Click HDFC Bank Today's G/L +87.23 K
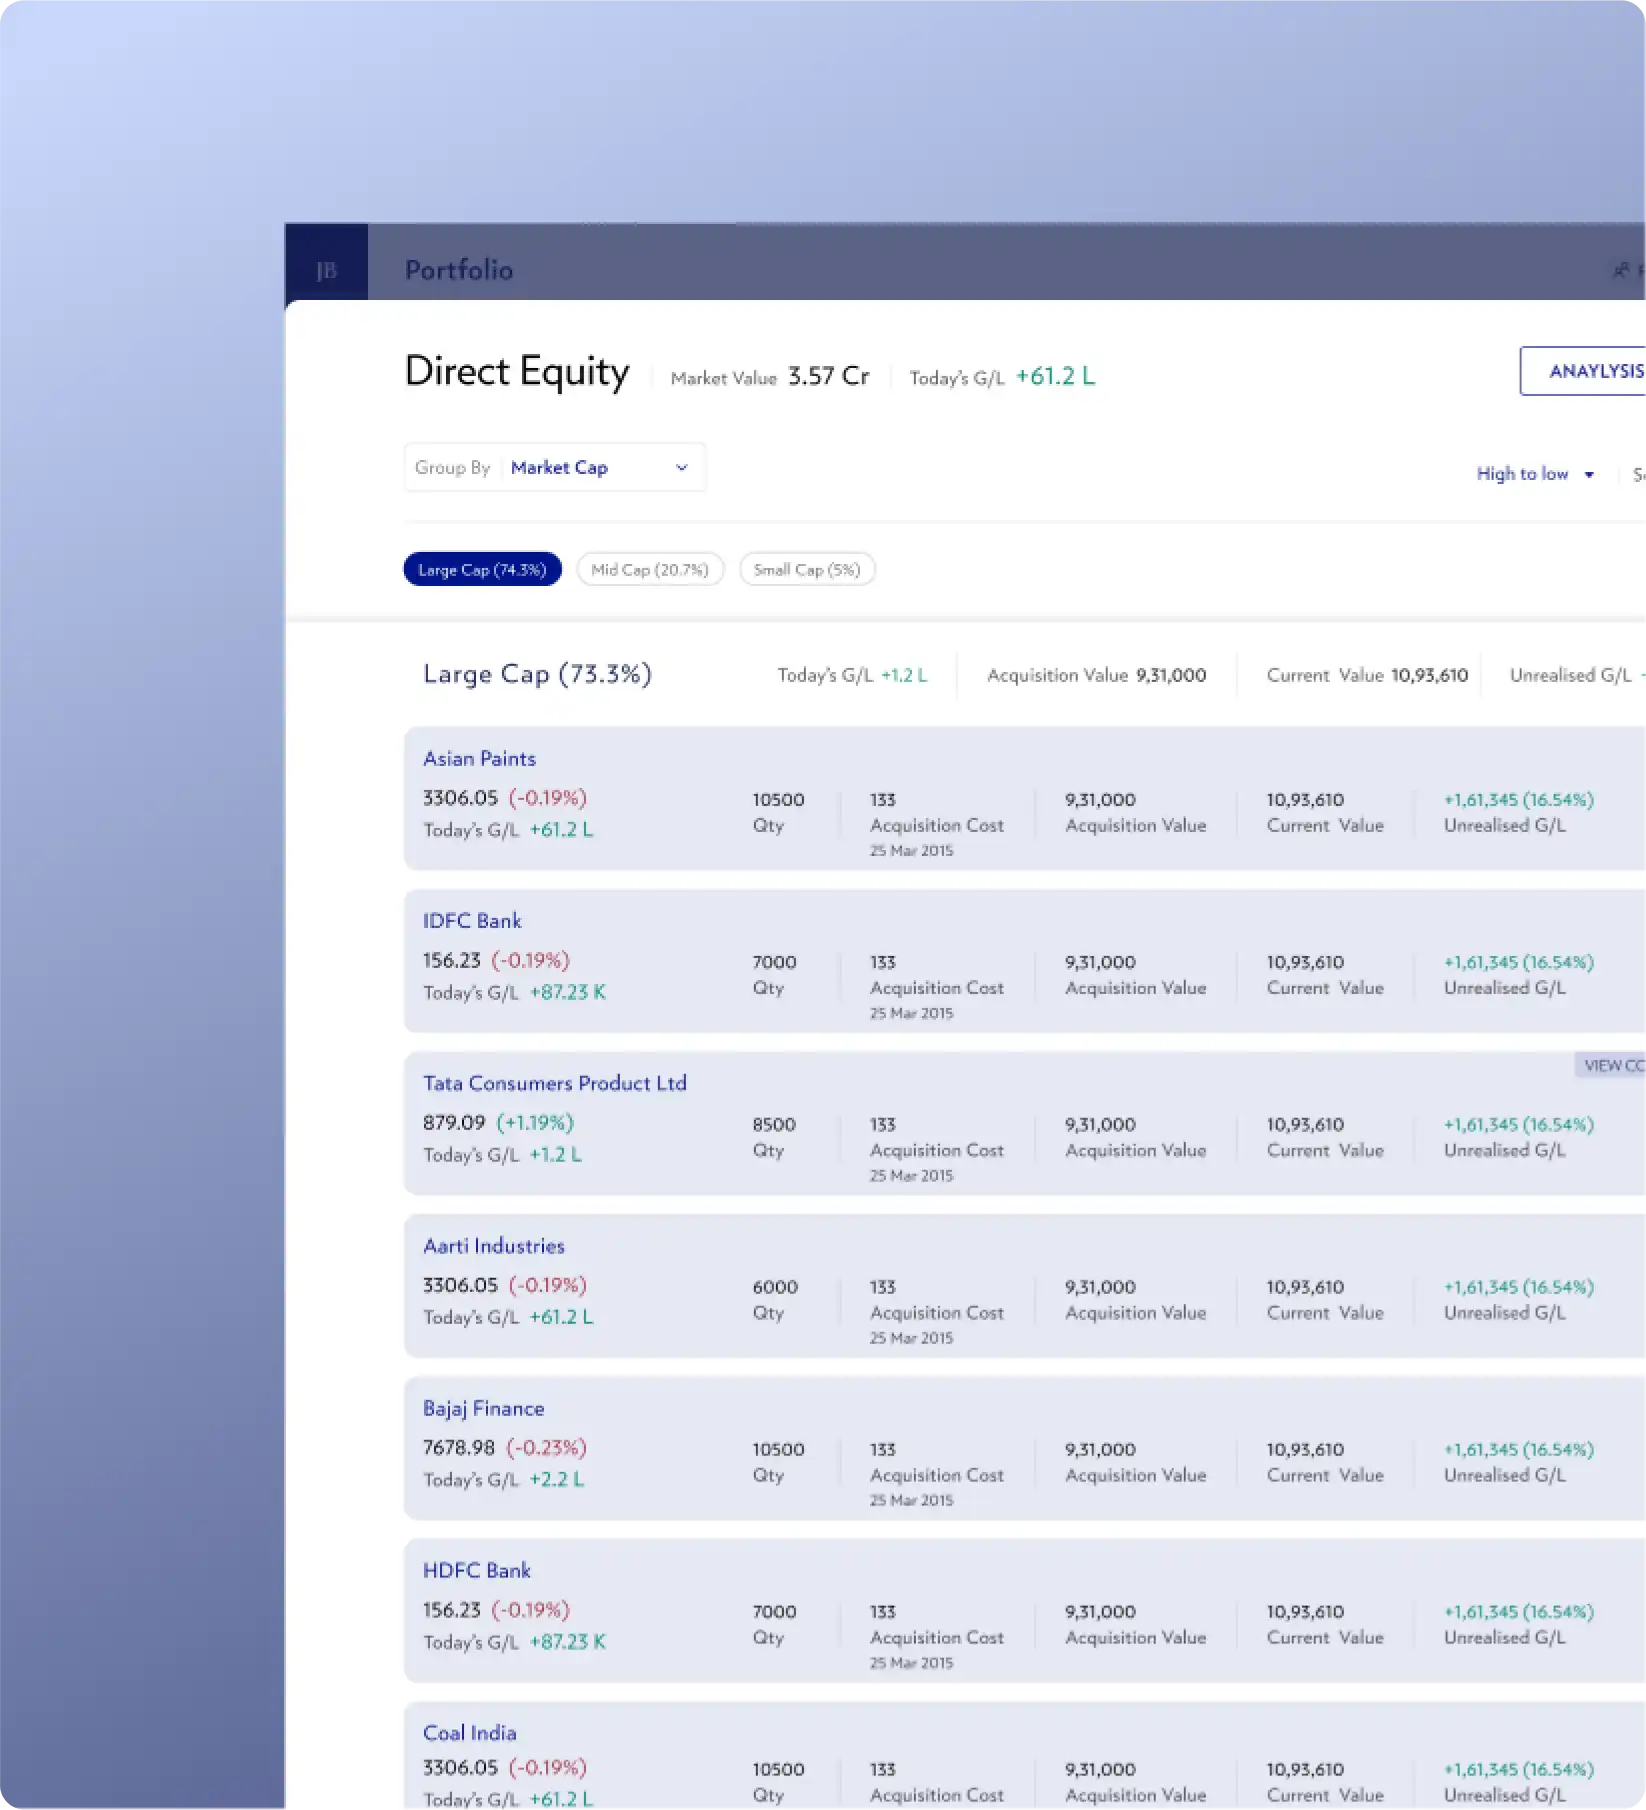 (x=567, y=1642)
